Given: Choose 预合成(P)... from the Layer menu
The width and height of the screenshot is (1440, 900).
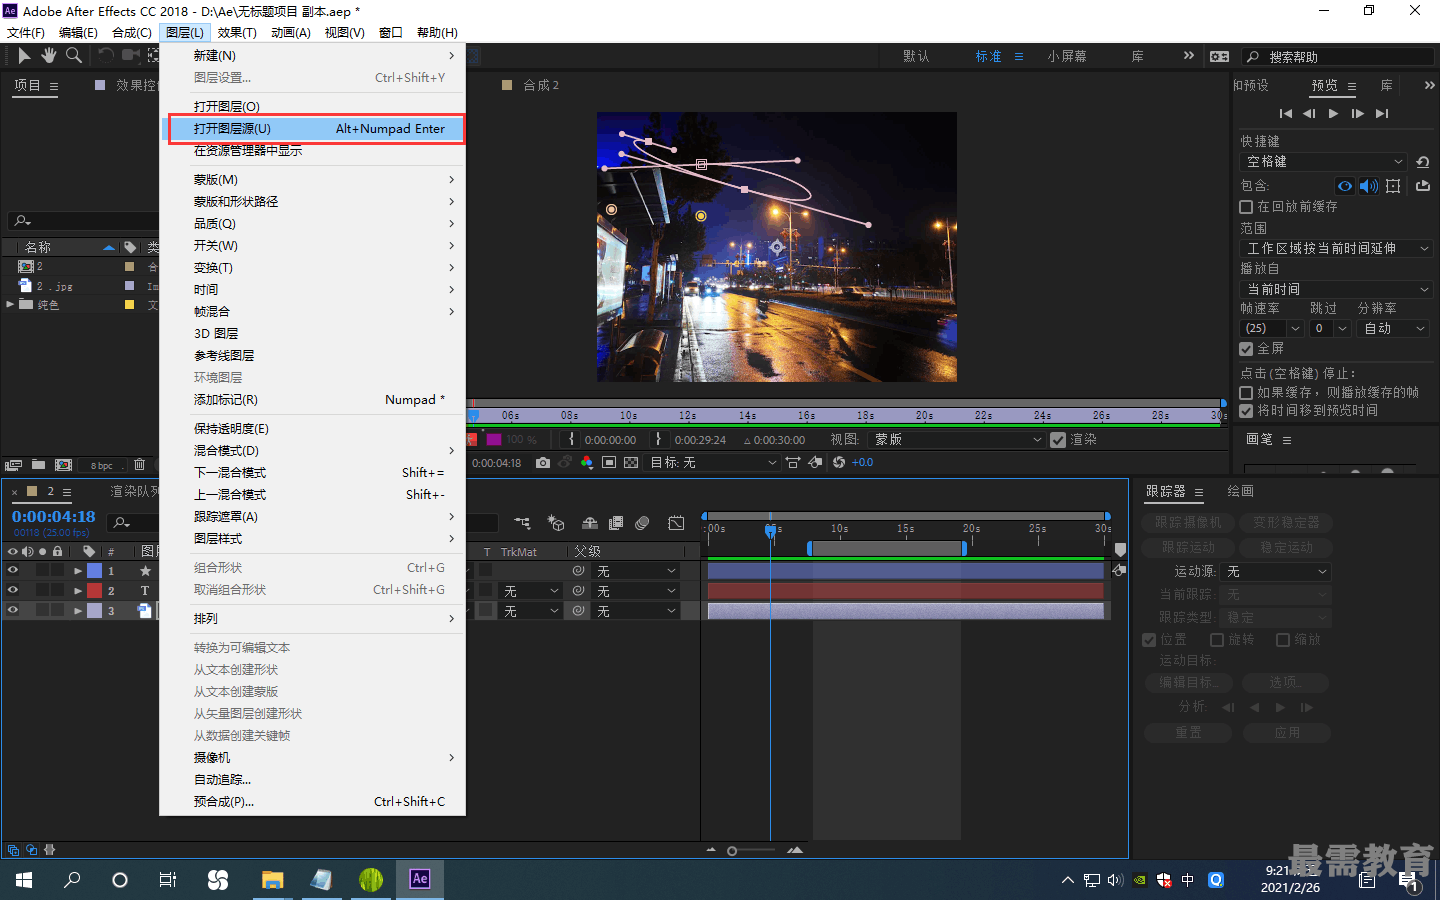Looking at the screenshot, I should pos(313,802).
